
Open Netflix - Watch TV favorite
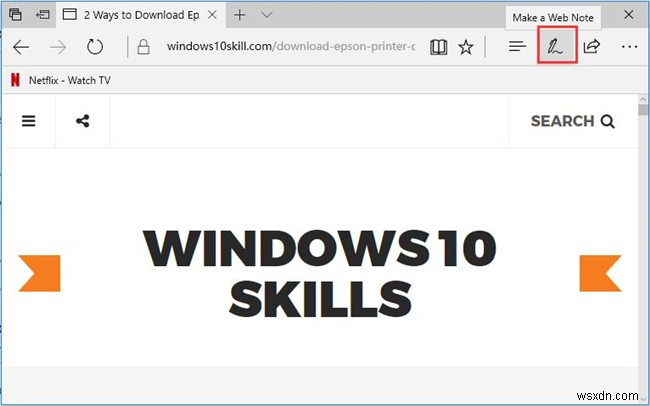tap(61, 80)
